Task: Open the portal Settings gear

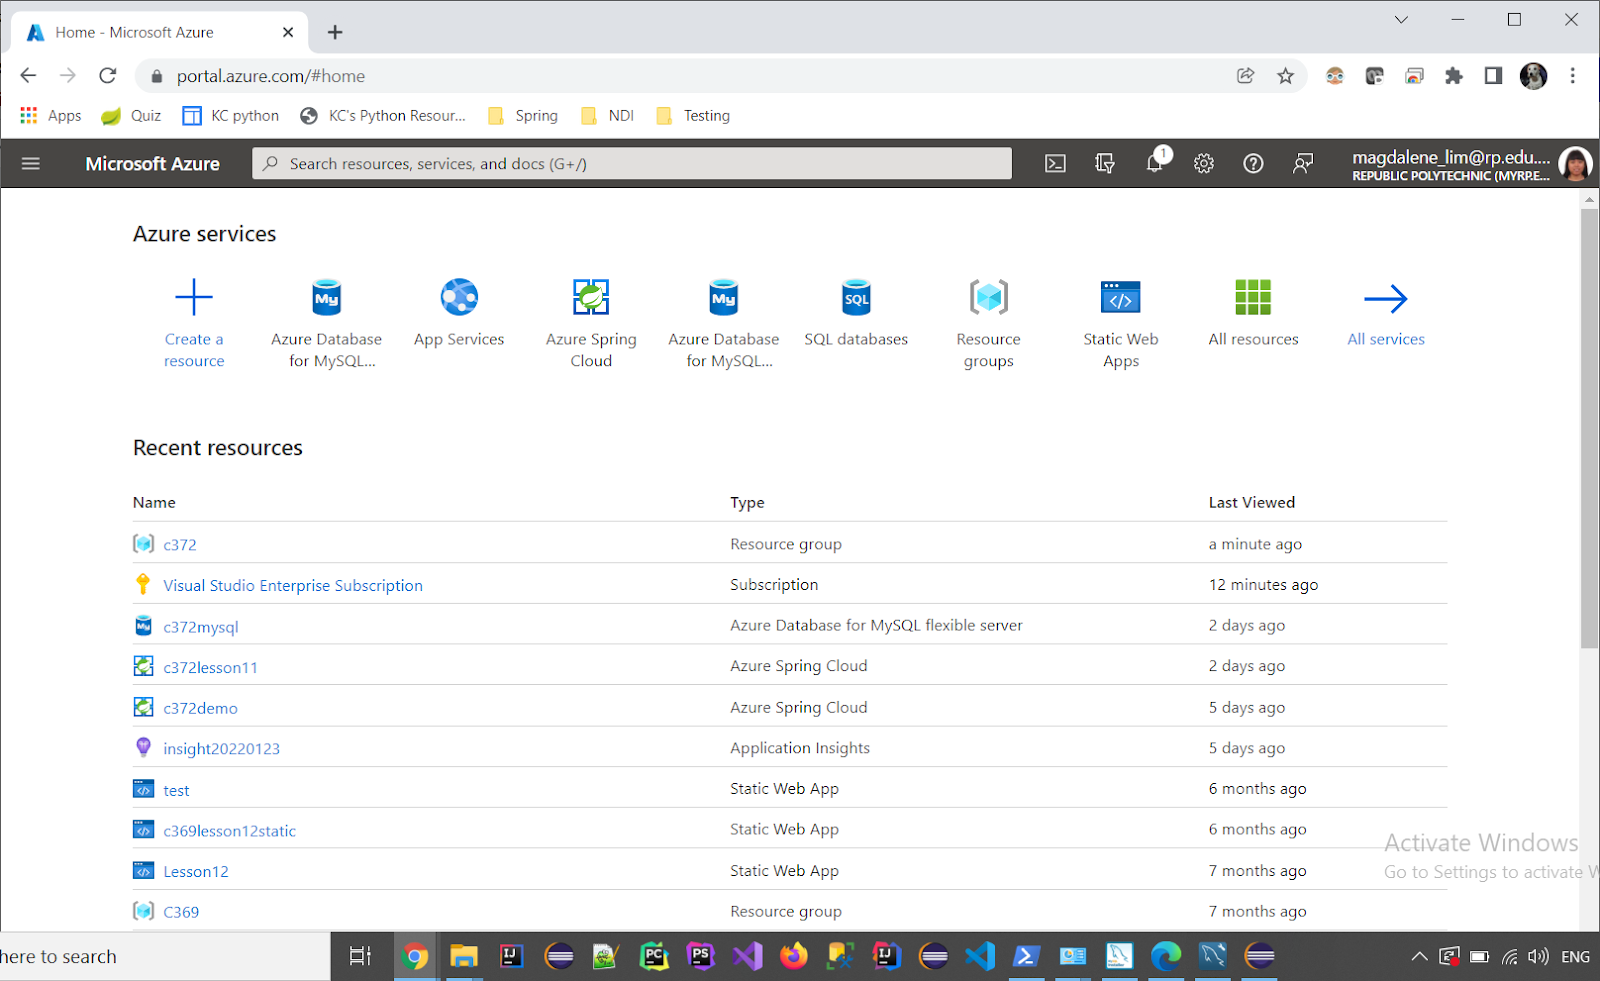Action: (1203, 163)
